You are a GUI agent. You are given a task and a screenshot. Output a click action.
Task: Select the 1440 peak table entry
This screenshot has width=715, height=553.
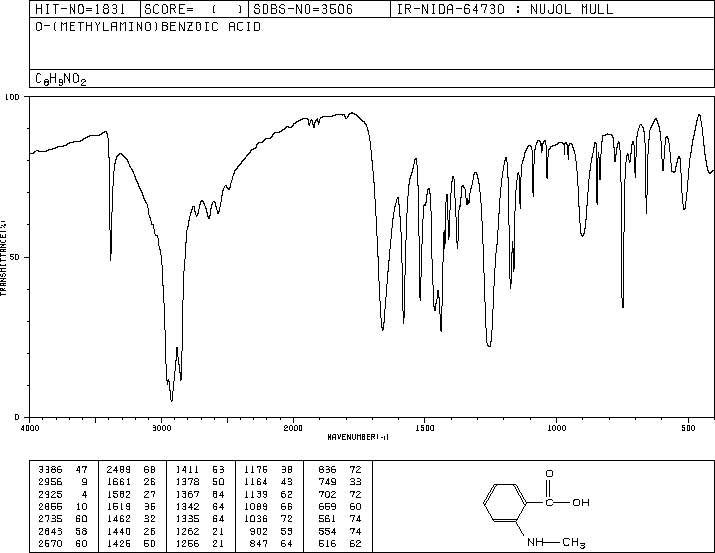point(131,531)
